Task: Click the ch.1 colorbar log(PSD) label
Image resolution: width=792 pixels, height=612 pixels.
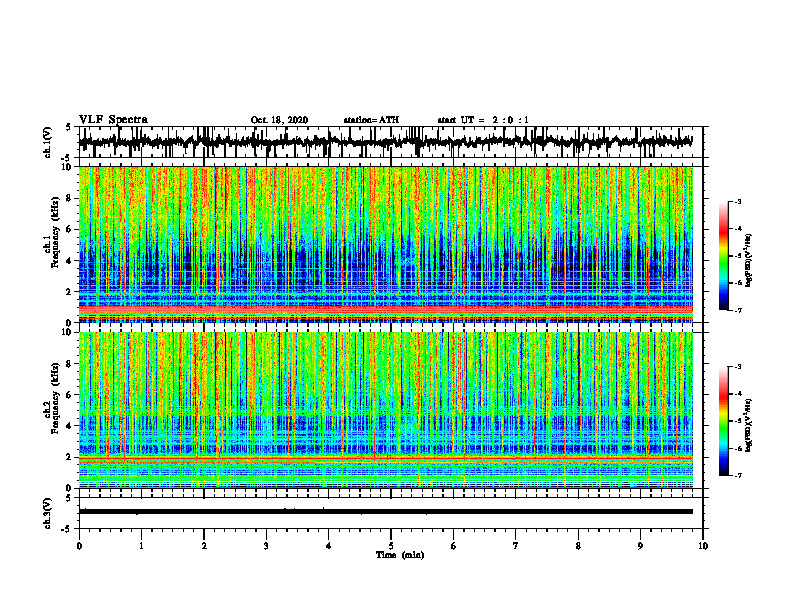Action: click(x=750, y=261)
